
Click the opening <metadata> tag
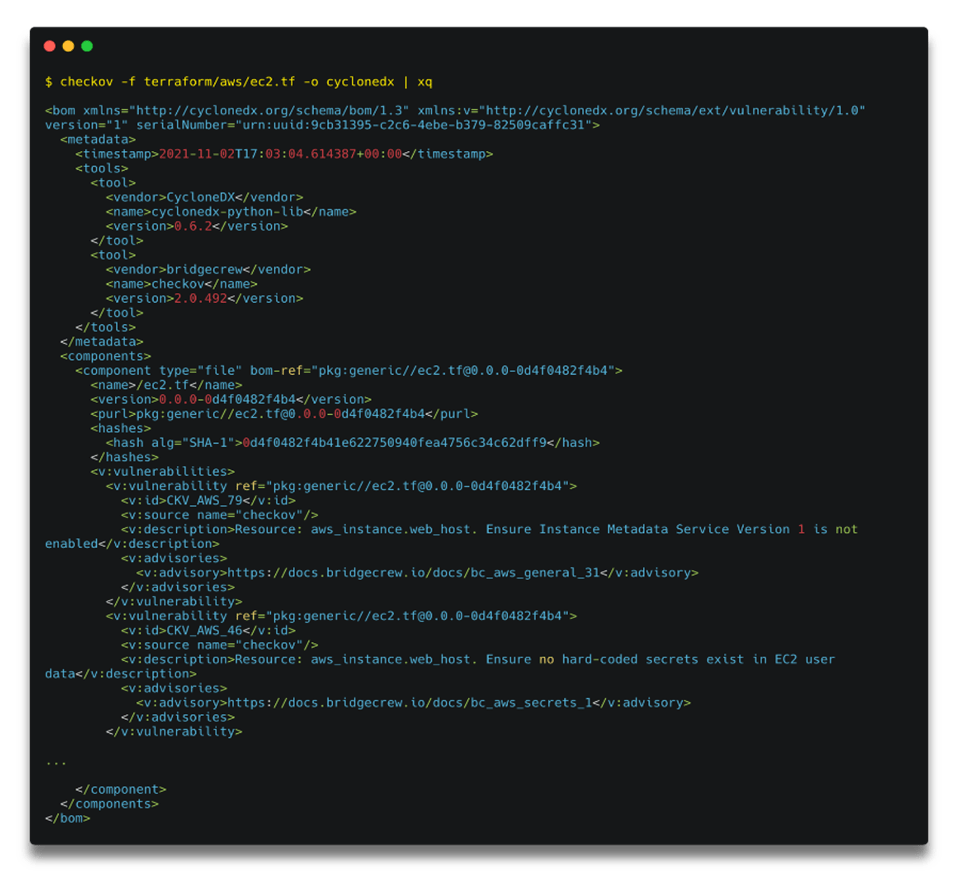98,140
